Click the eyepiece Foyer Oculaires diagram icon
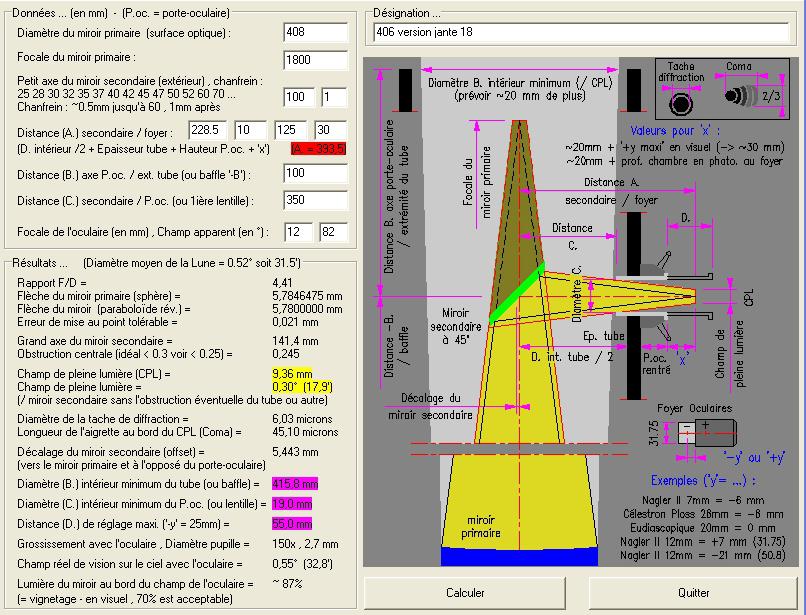 point(707,432)
